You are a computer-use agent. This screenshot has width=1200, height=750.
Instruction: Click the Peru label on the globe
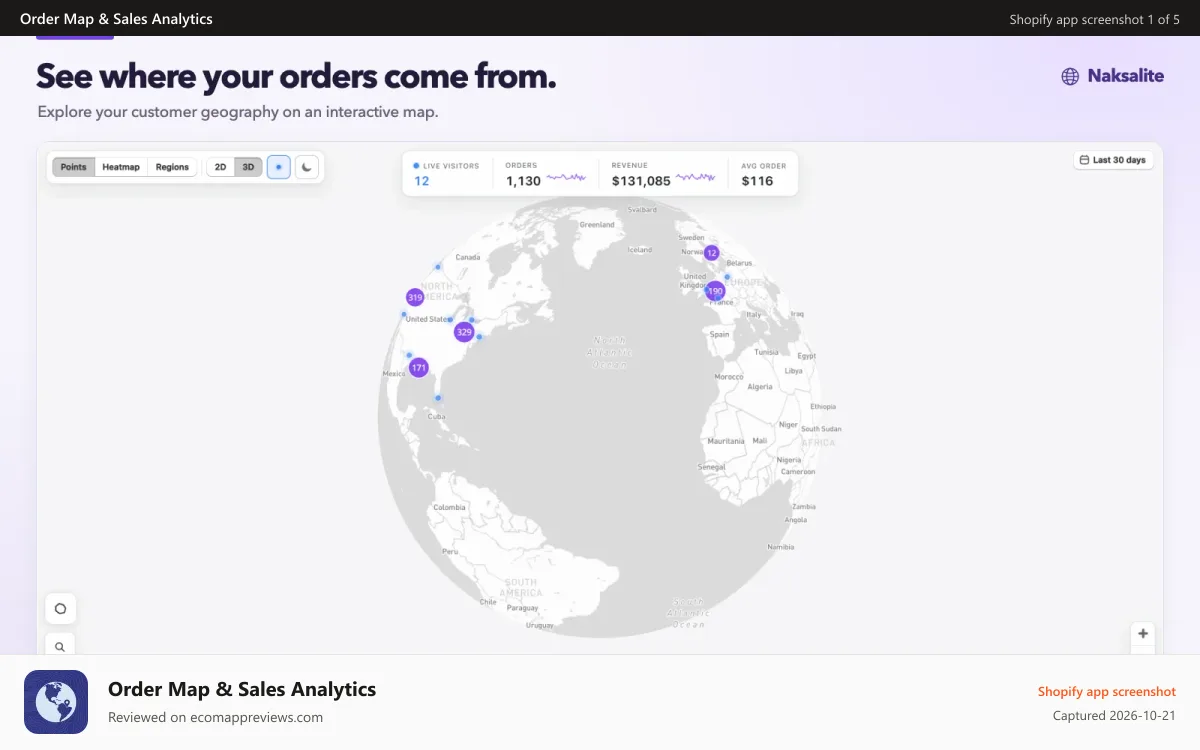click(x=450, y=551)
